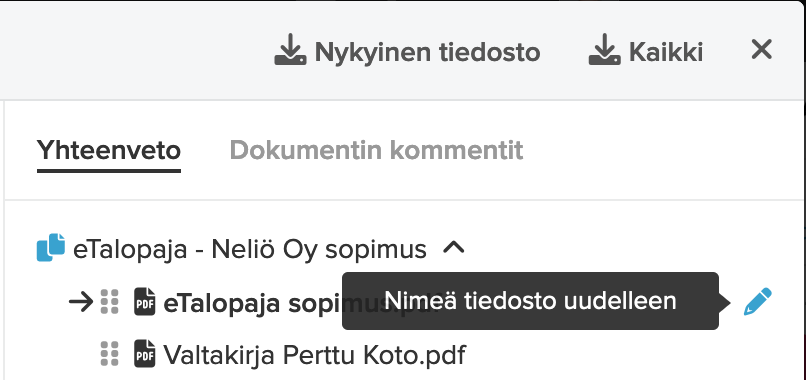
Task: Select eTalopaja - Neliö Oy sopimus title
Action: point(250,249)
